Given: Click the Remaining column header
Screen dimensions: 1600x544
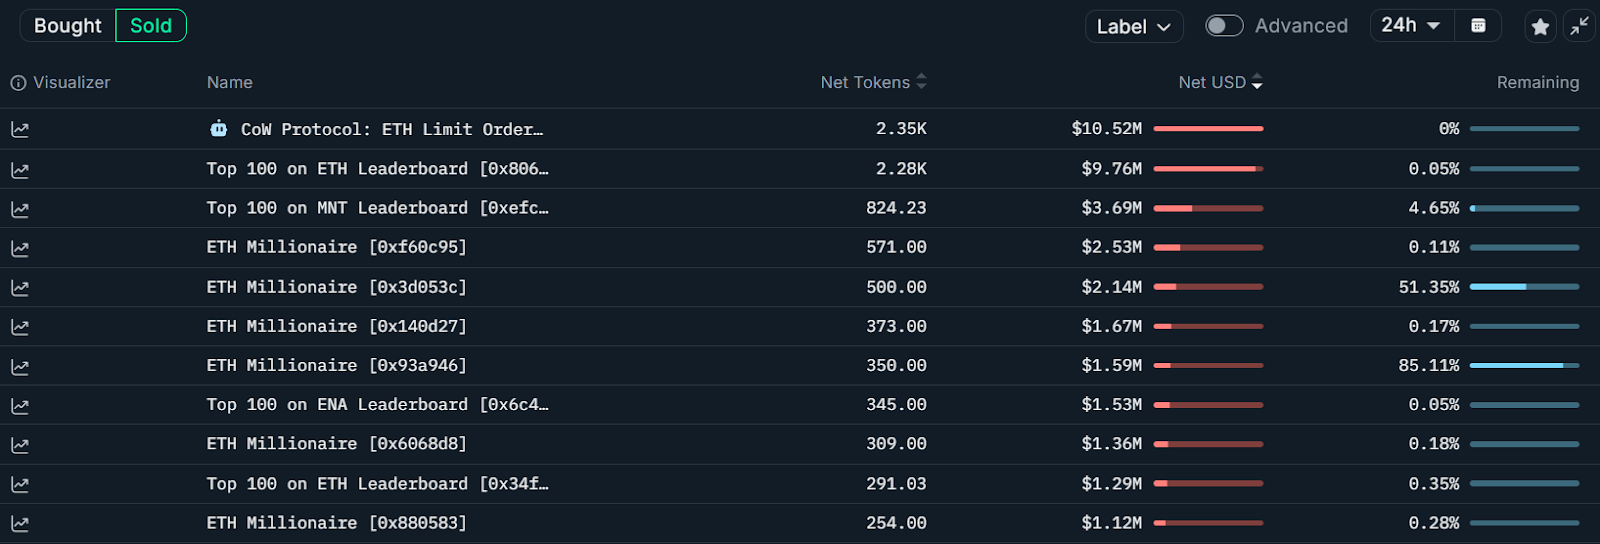Looking at the screenshot, I should coord(1537,82).
